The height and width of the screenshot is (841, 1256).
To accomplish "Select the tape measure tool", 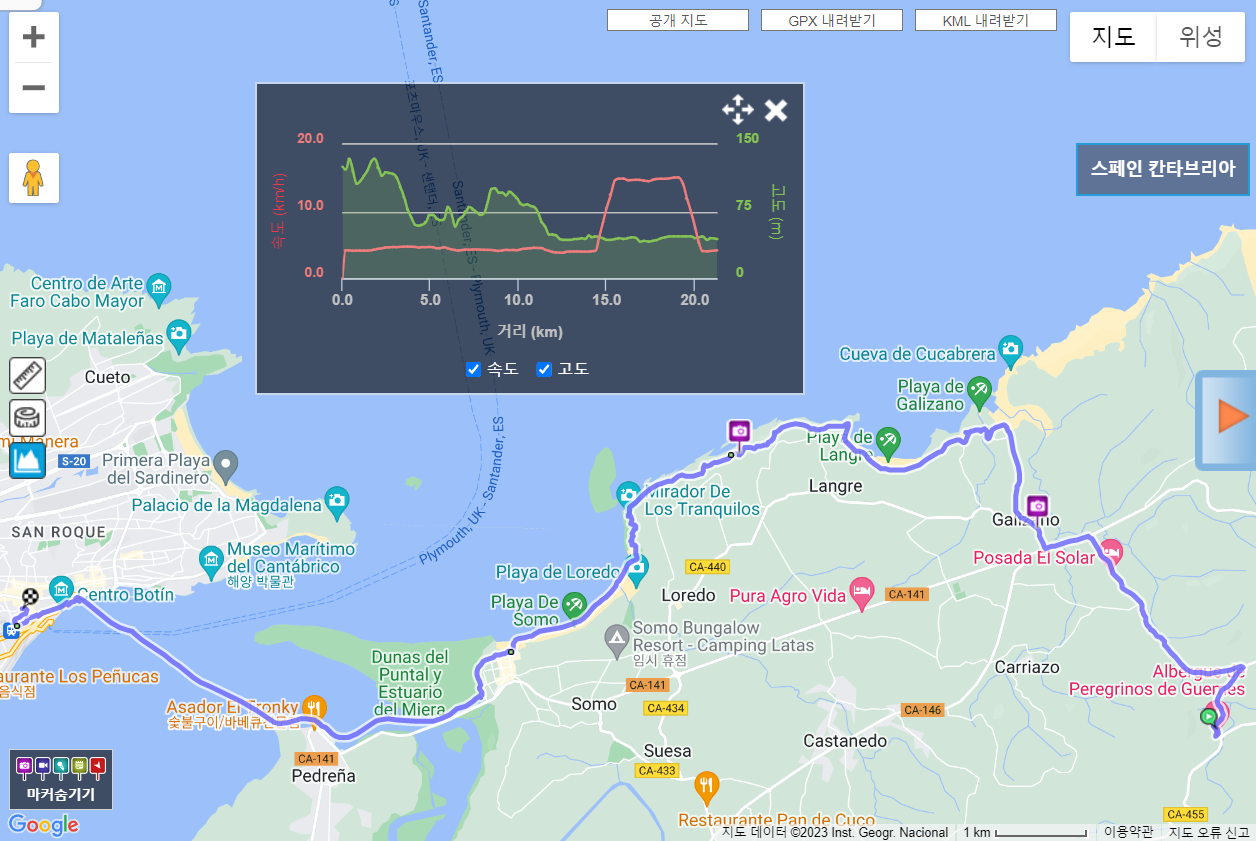I will point(28,418).
